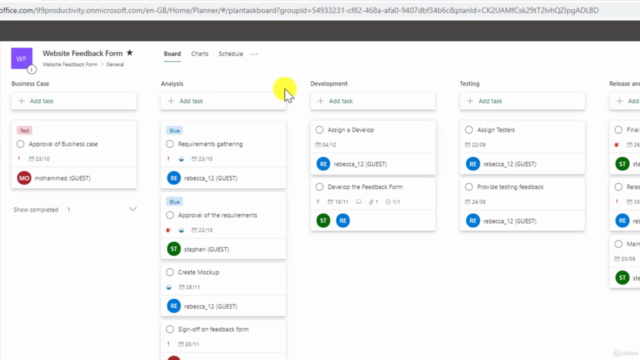Click RE avatar on Assign Testers card
This screenshot has width=640, height=360.
[473, 164]
